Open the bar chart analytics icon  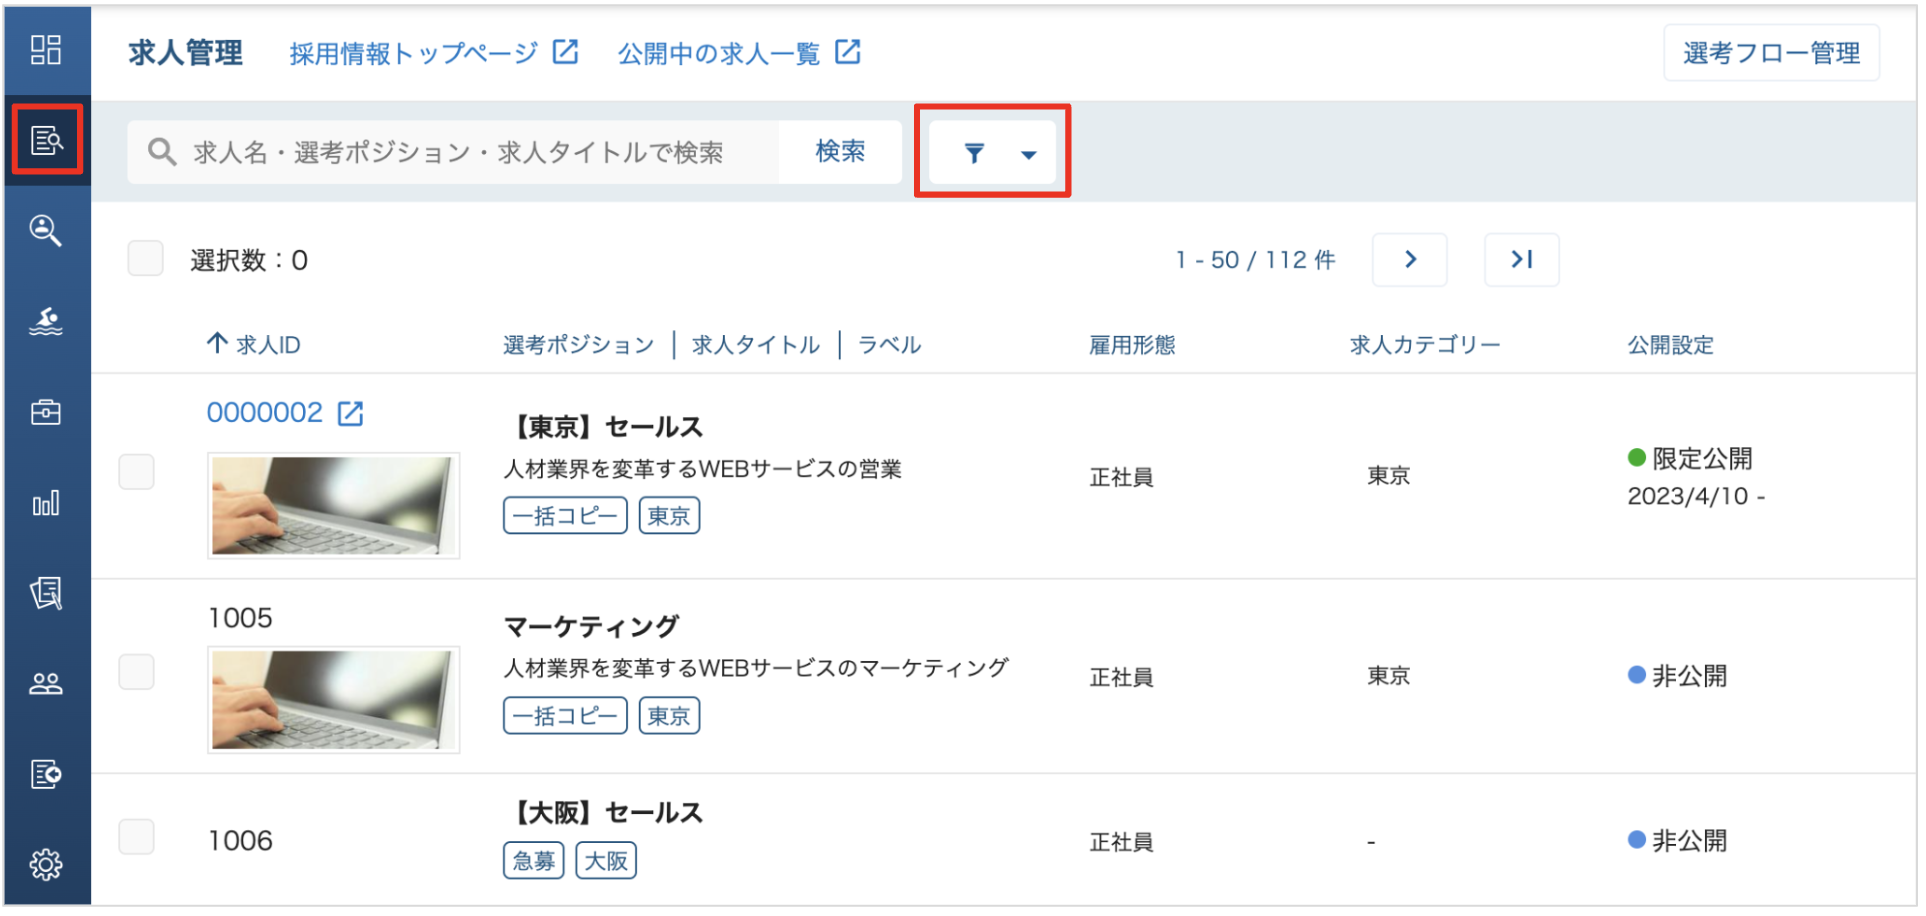coord(46,503)
